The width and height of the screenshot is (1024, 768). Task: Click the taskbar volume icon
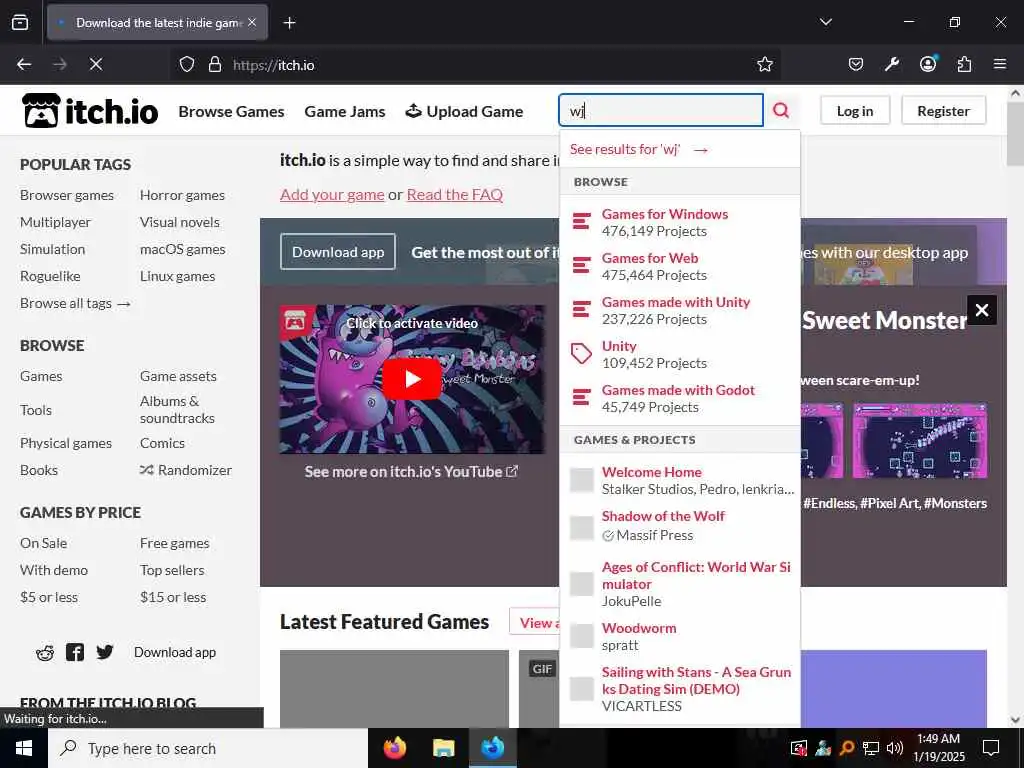[895, 748]
